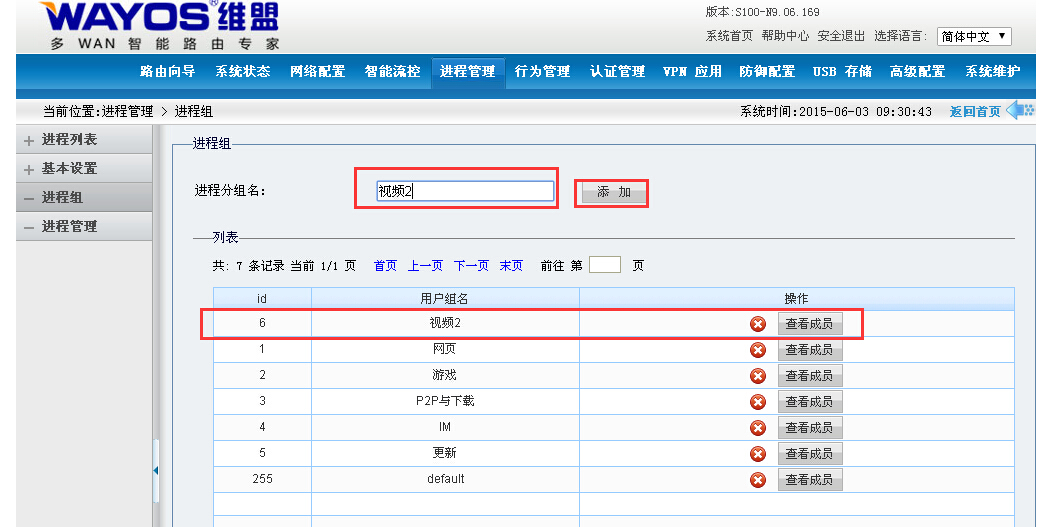
Task: Expand the 进程列表 sidebar section
Action: 29,141
